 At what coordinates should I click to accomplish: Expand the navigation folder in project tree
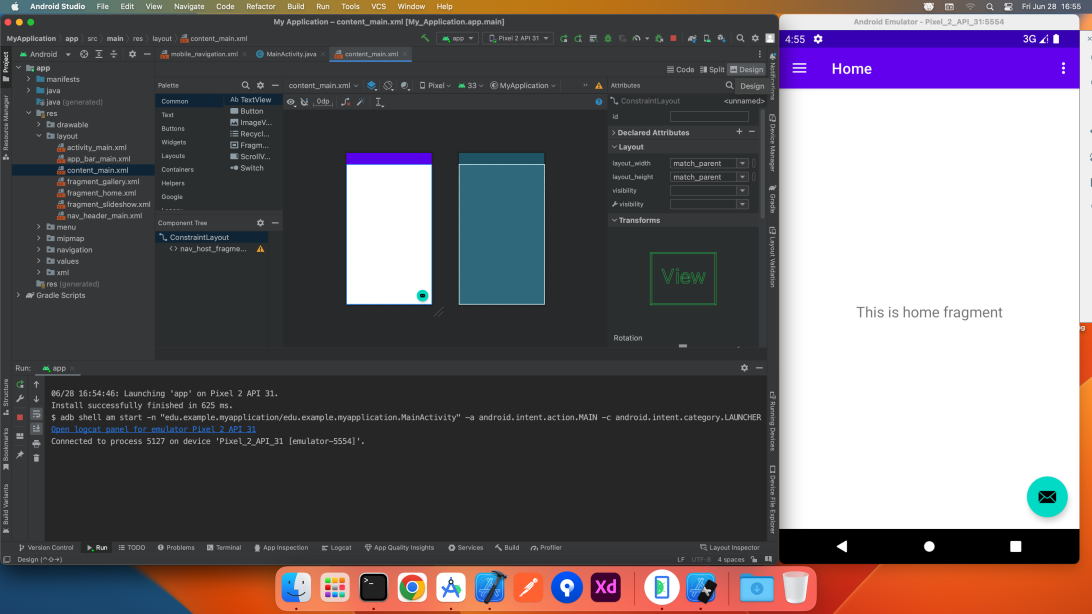pyautogui.click(x=39, y=250)
